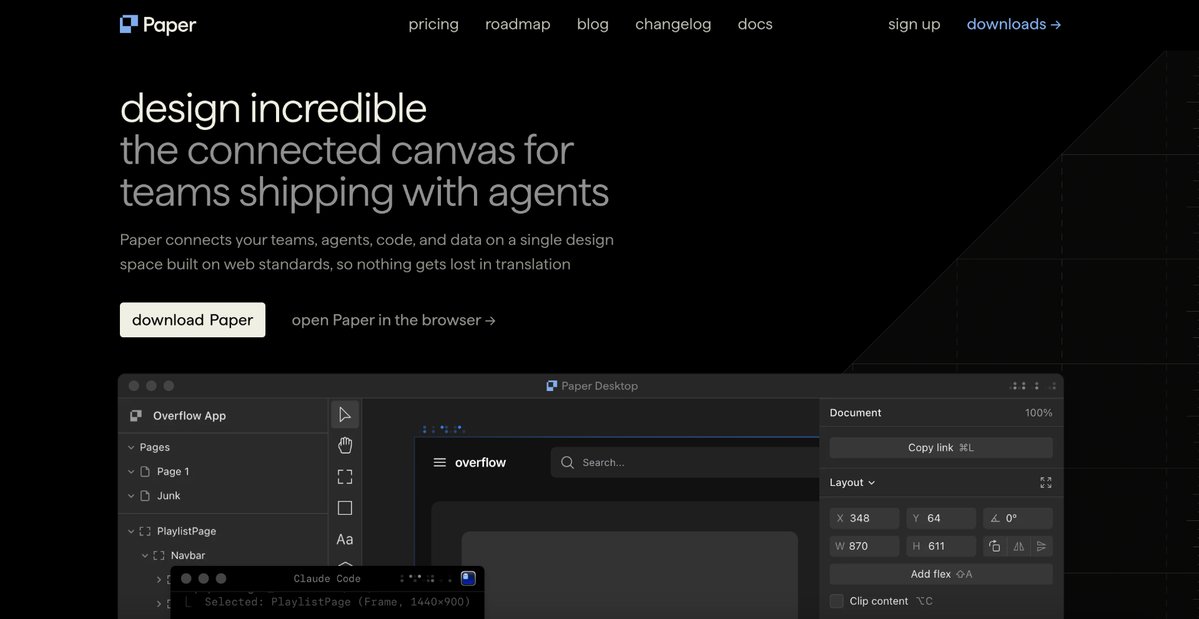This screenshot has height=619, width=1199.
Task: Collapse the Navbar layer
Action: tap(145, 554)
